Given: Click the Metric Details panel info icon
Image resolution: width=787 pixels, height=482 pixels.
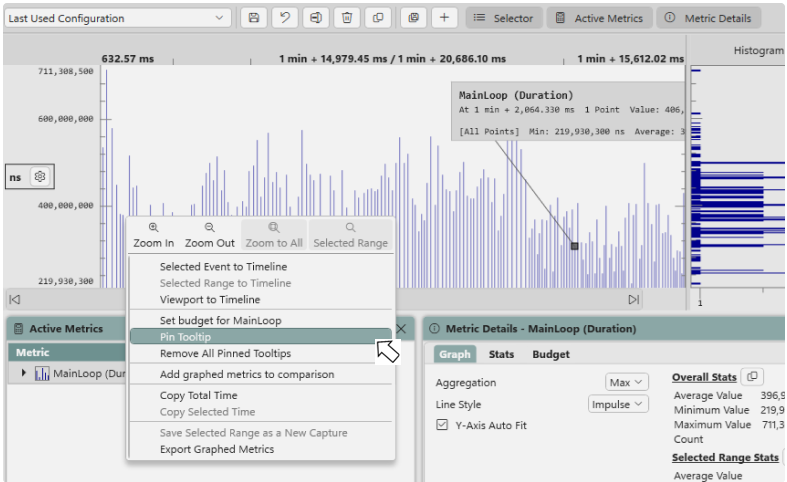Looking at the screenshot, I should click(434, 328).
